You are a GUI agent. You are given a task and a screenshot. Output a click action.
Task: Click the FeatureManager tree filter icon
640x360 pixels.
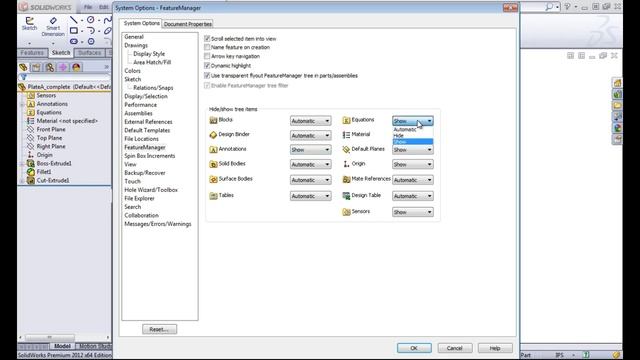tap(23, 77)
